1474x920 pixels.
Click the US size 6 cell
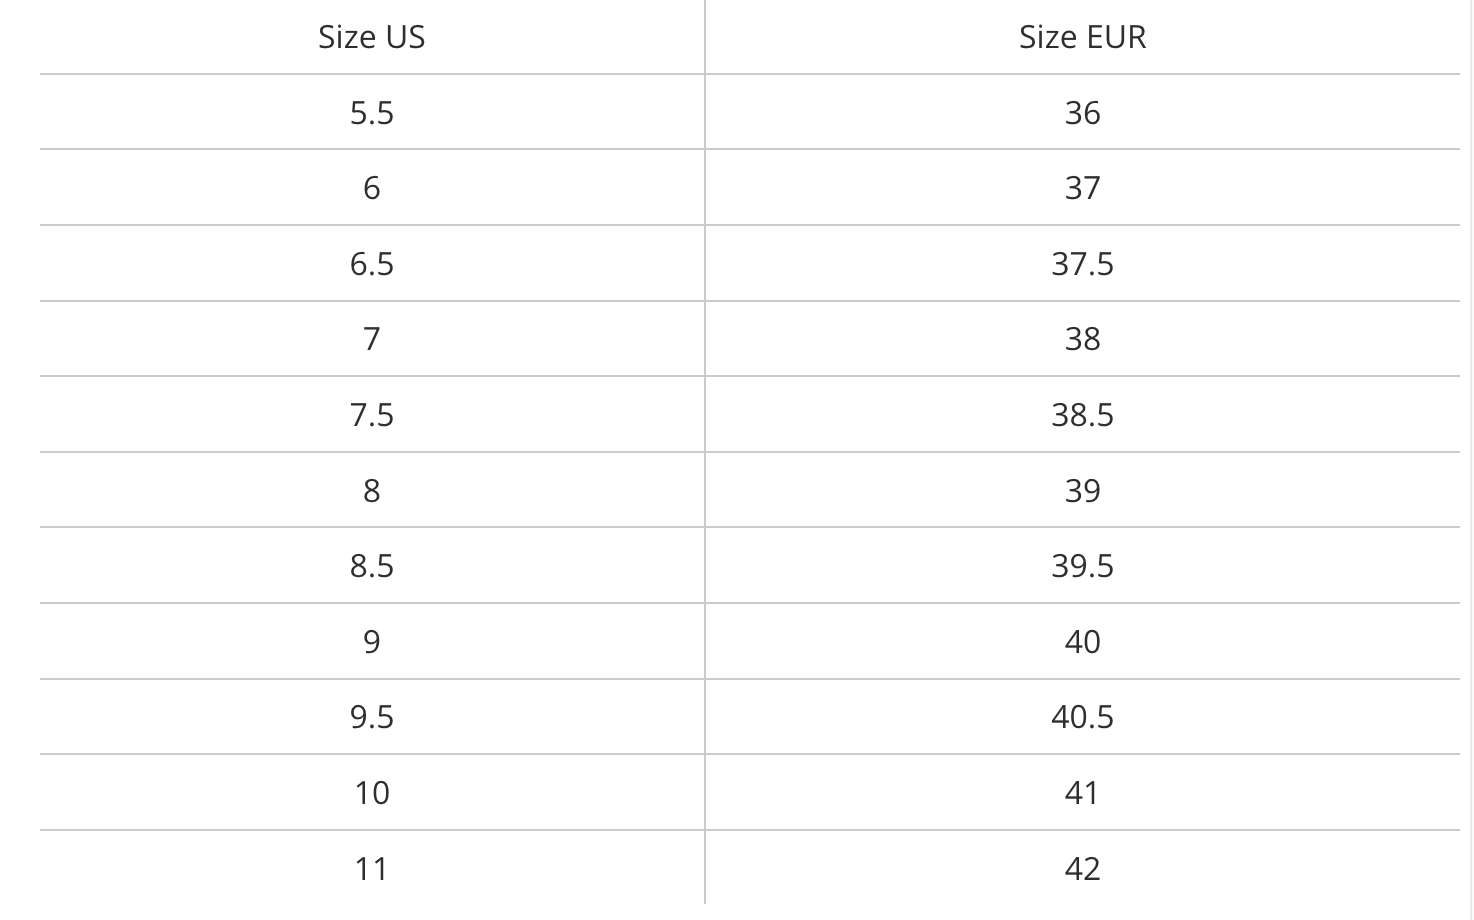tap(371, 188)
